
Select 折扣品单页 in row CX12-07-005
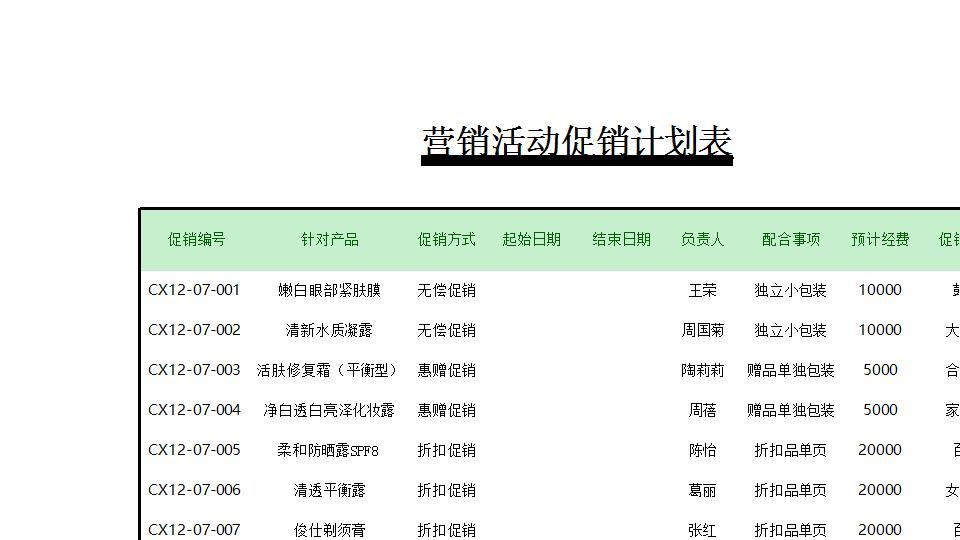pyautogui.click(x=790, y=450)
